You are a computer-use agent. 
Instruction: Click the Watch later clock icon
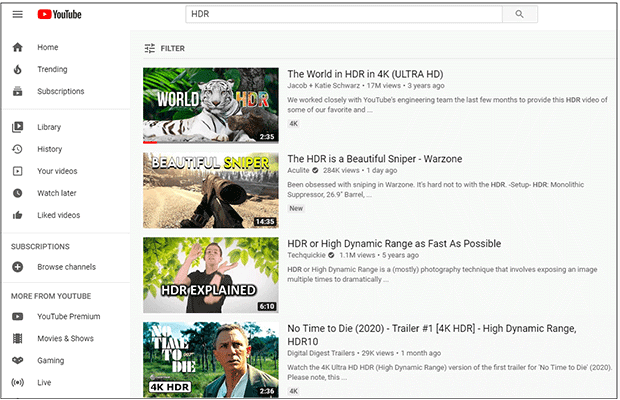[17, 193]
